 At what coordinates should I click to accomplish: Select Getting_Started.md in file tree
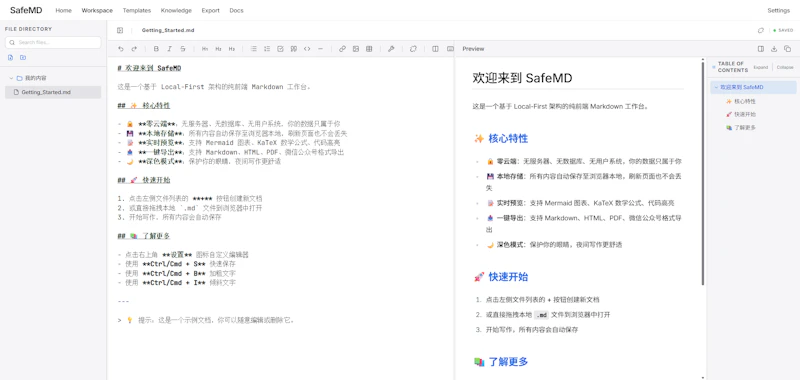53,92
